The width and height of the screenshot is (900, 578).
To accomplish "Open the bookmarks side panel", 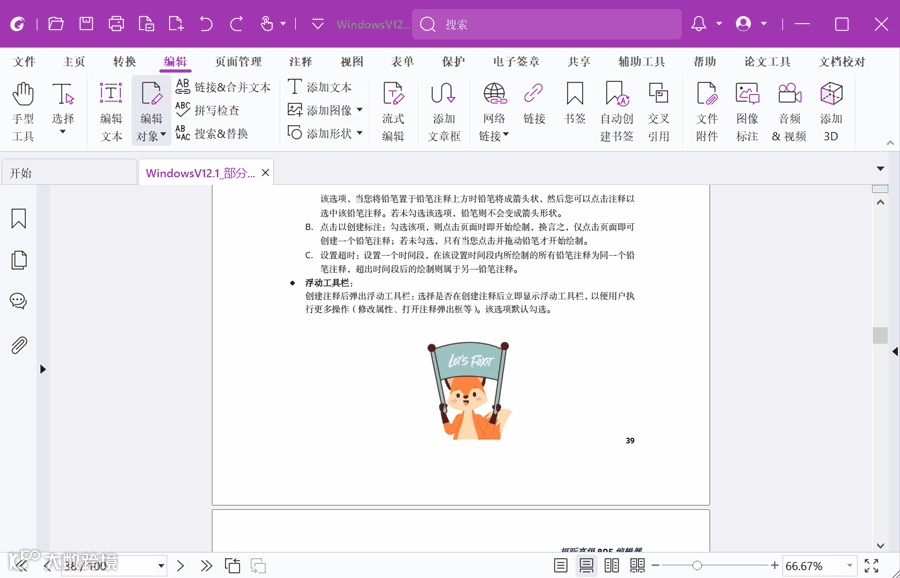I will click(x=18, y=218).
